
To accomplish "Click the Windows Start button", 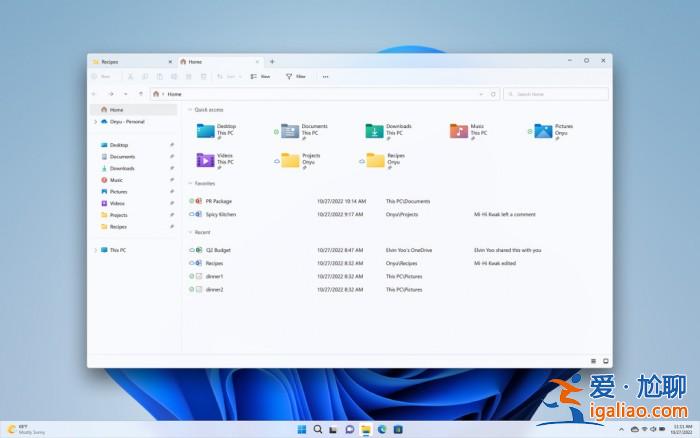I will pos(301,429).
